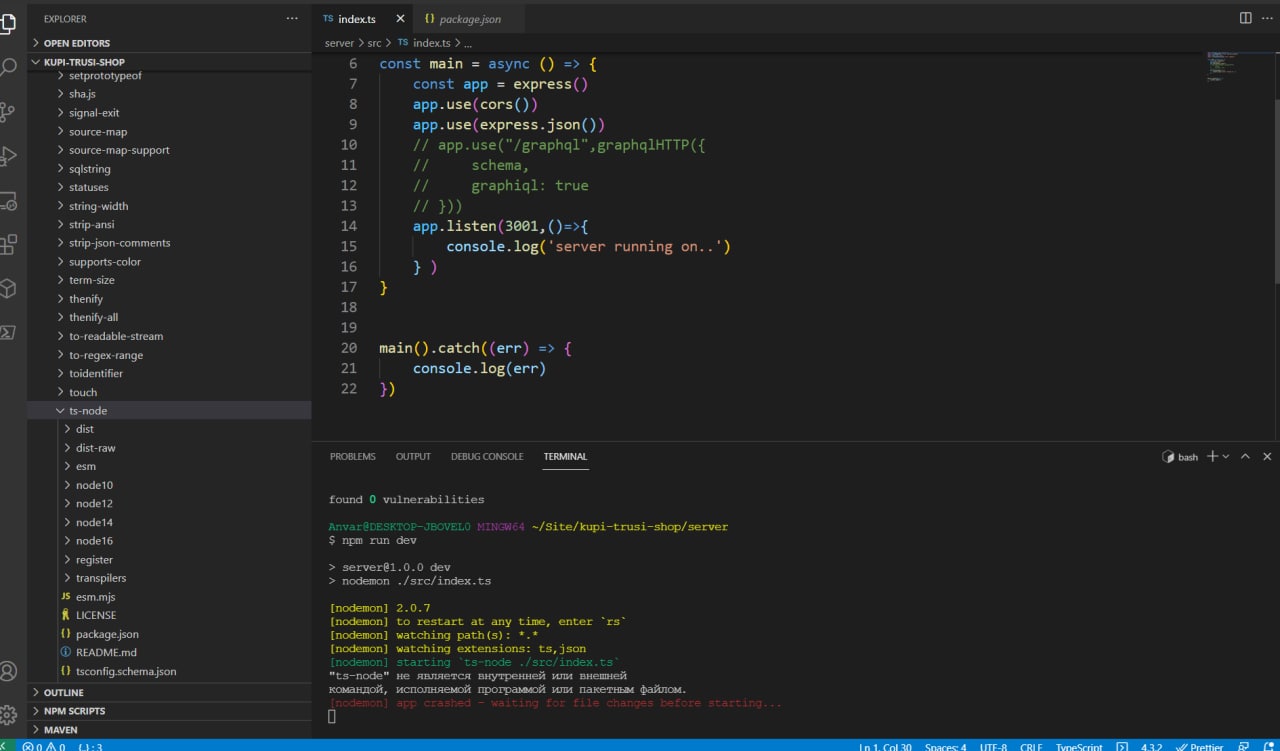Open the Manage gear settings icon
1280x751 pixels.
click(x=9, y=715)
